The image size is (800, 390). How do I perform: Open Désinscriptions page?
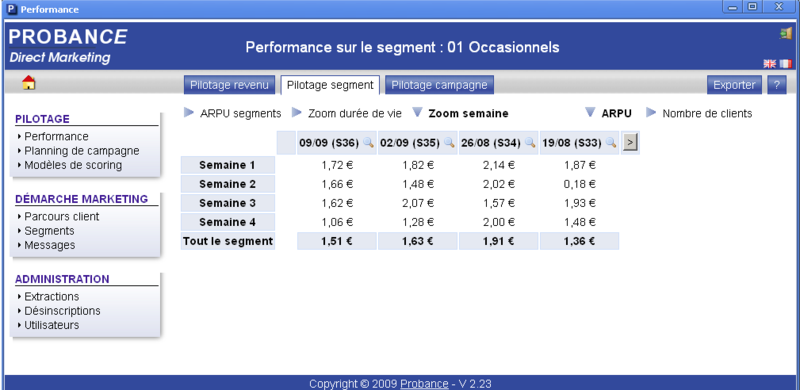(x=62, y=311)
